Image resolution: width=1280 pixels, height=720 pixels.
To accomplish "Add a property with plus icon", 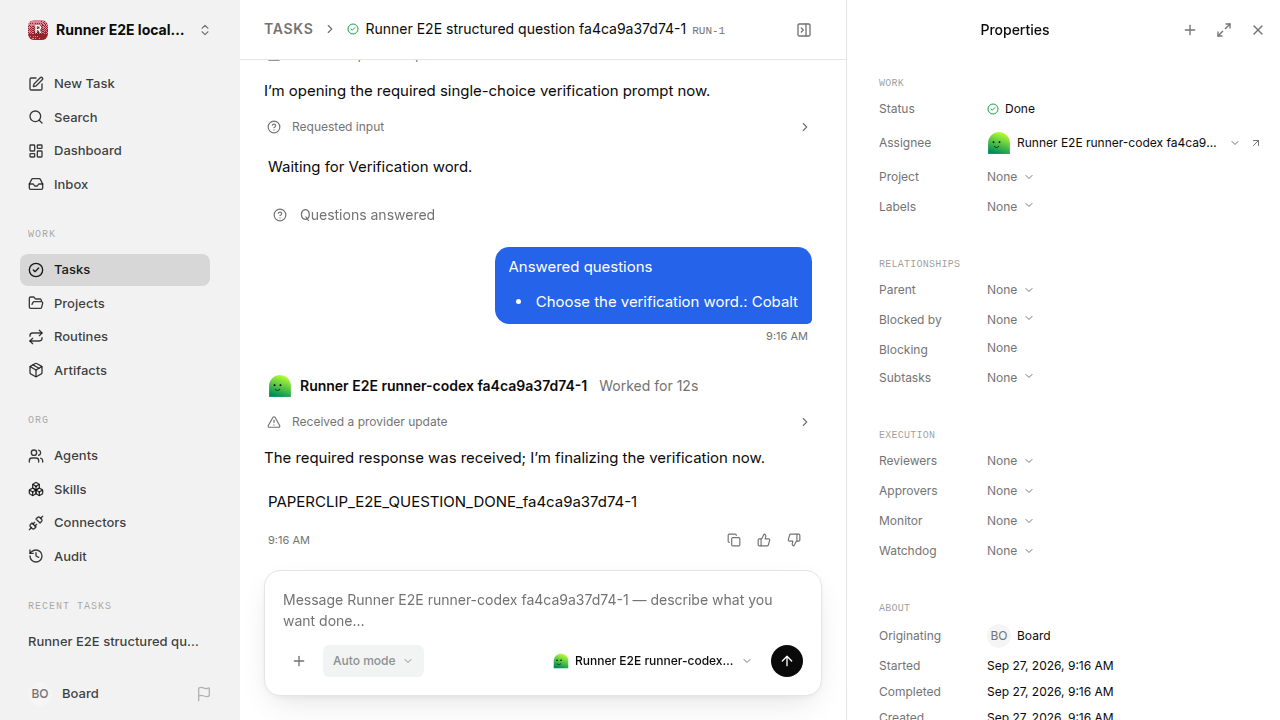I will click(1190, 30).
